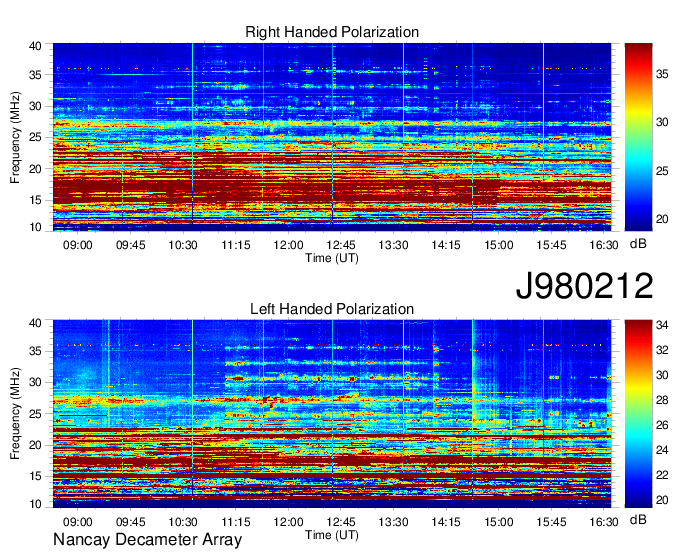Click the bottom dB color scale bar
The image size is (680, 552).
click(x=638, y=414)
